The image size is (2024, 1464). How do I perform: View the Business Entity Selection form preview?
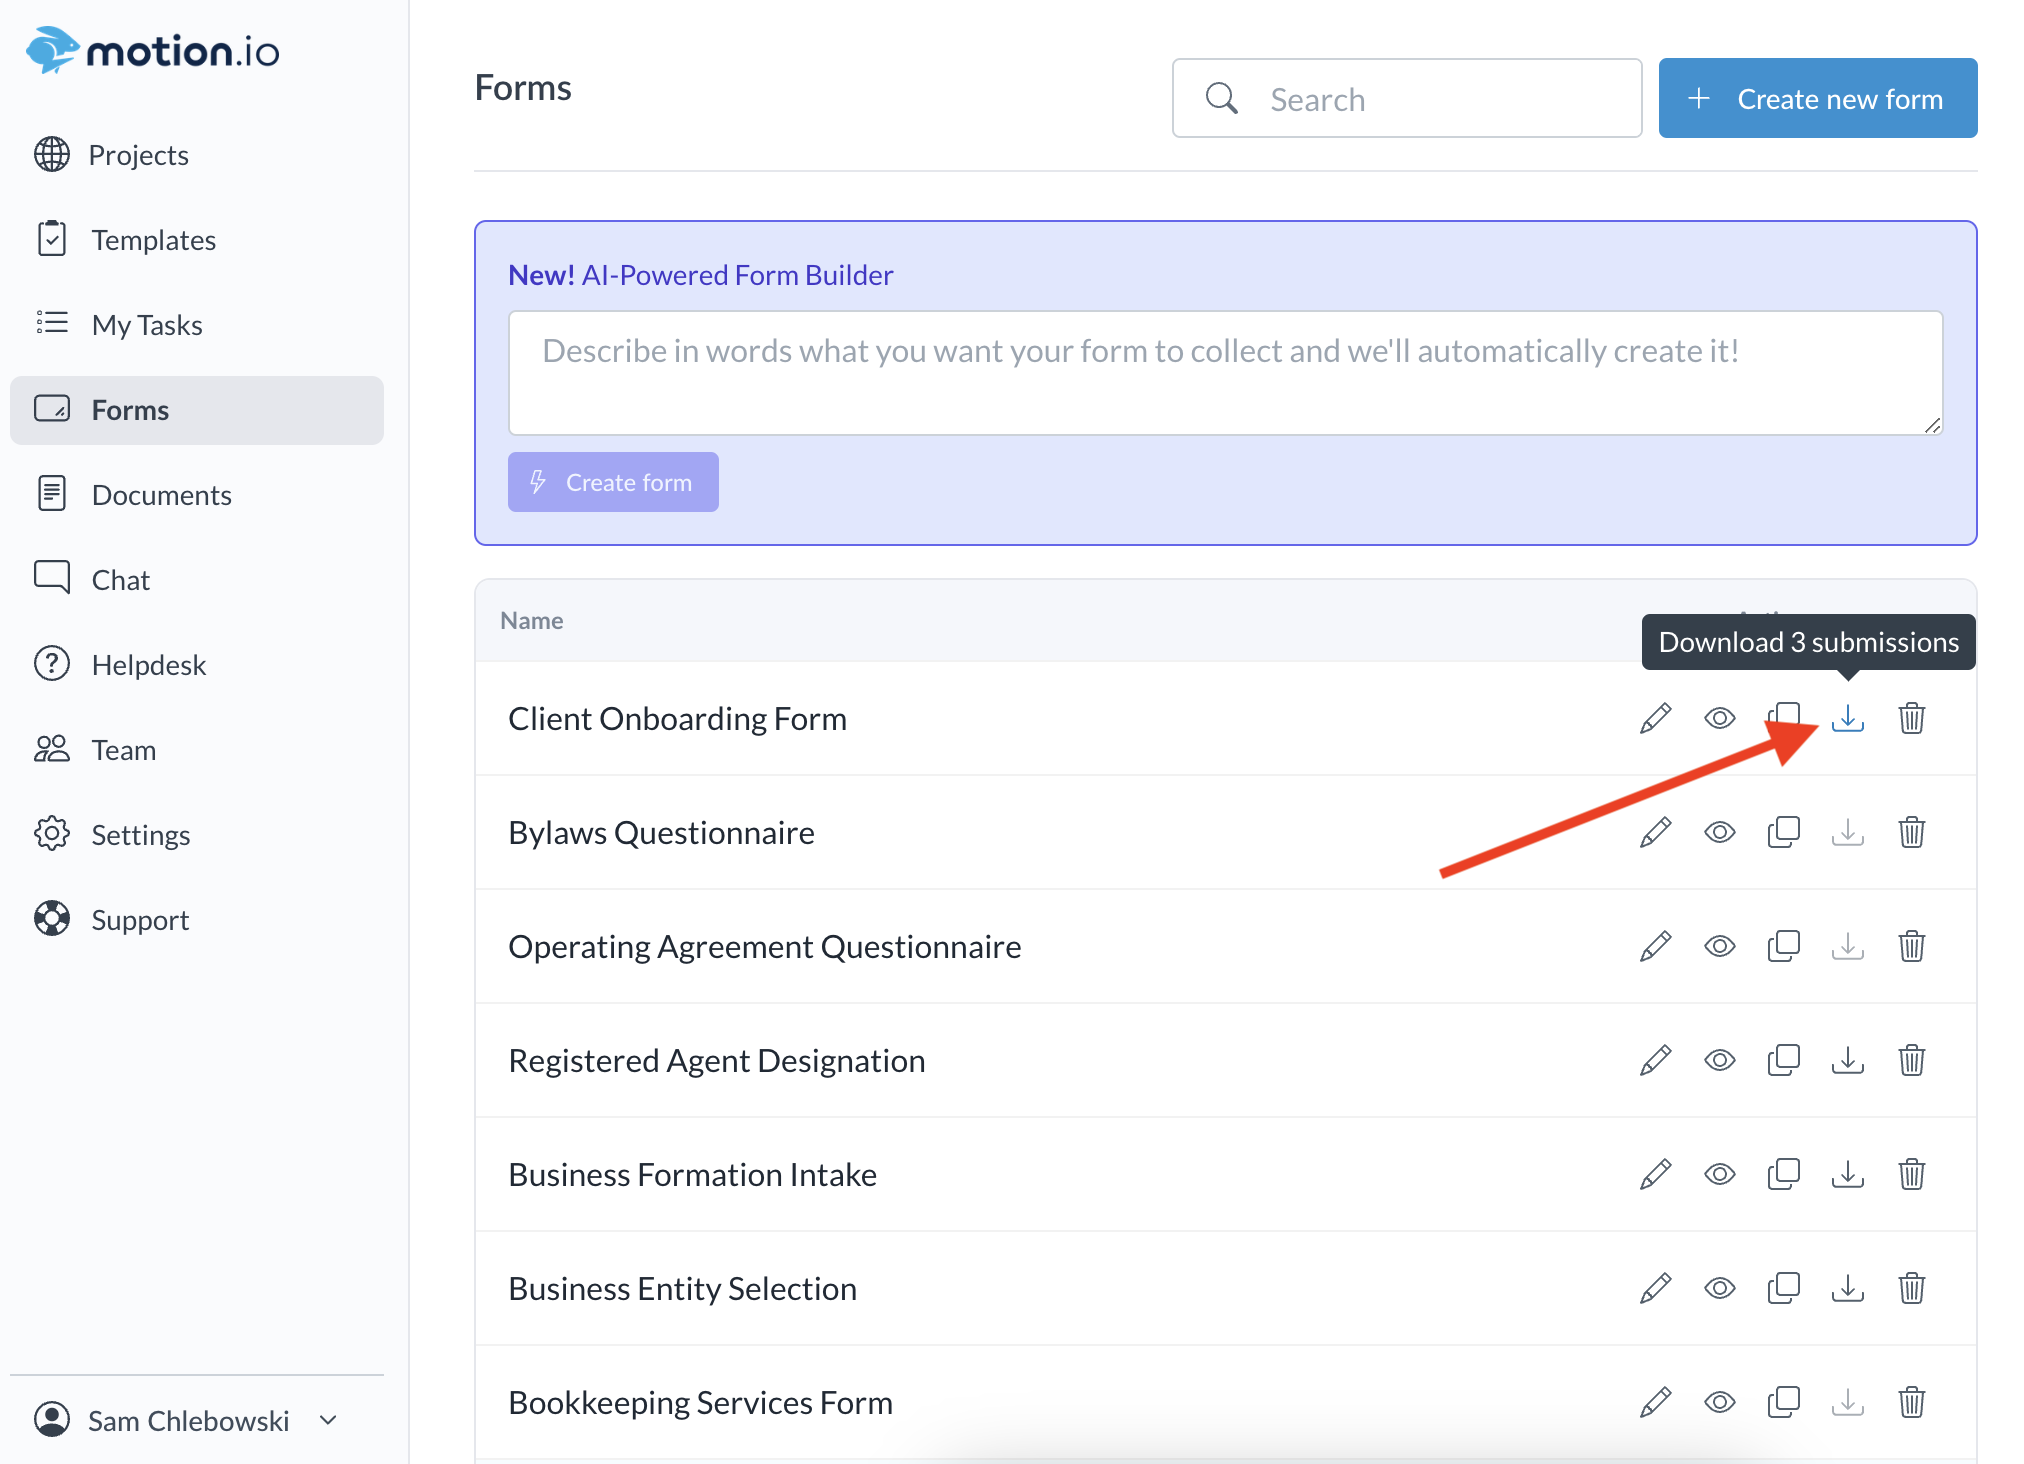pos(1719,1288)
